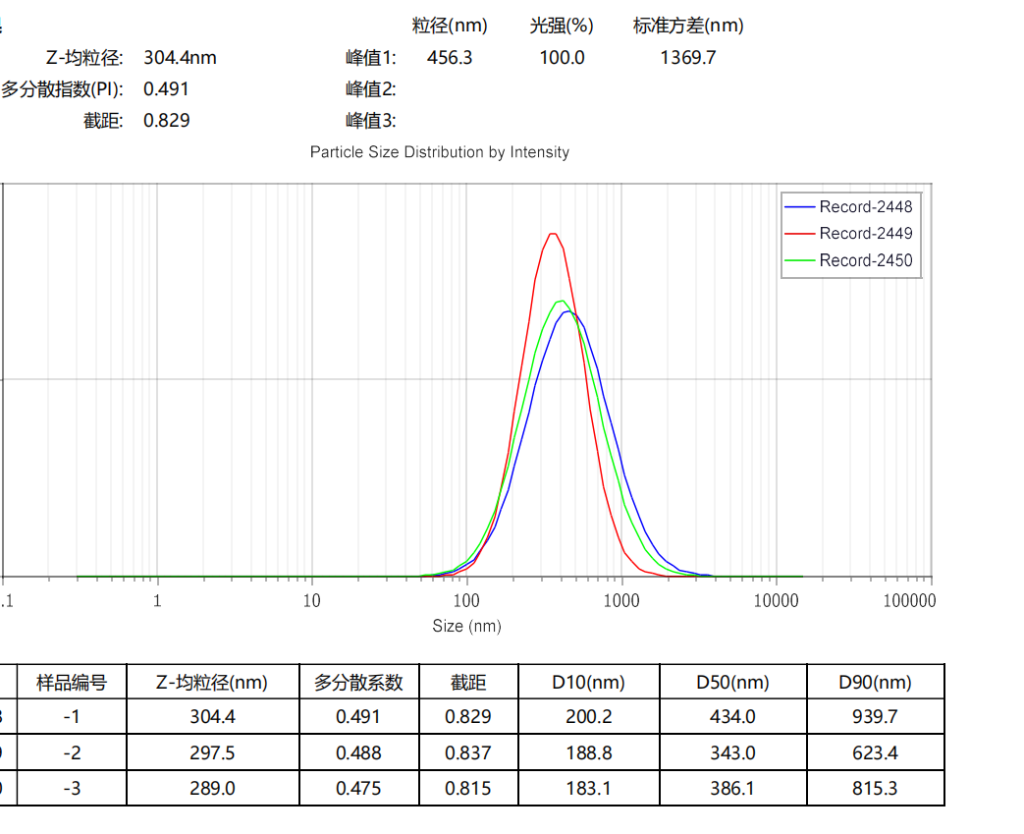Click the D50(nm) column header
1024x834 pixels.
point(733,682)
